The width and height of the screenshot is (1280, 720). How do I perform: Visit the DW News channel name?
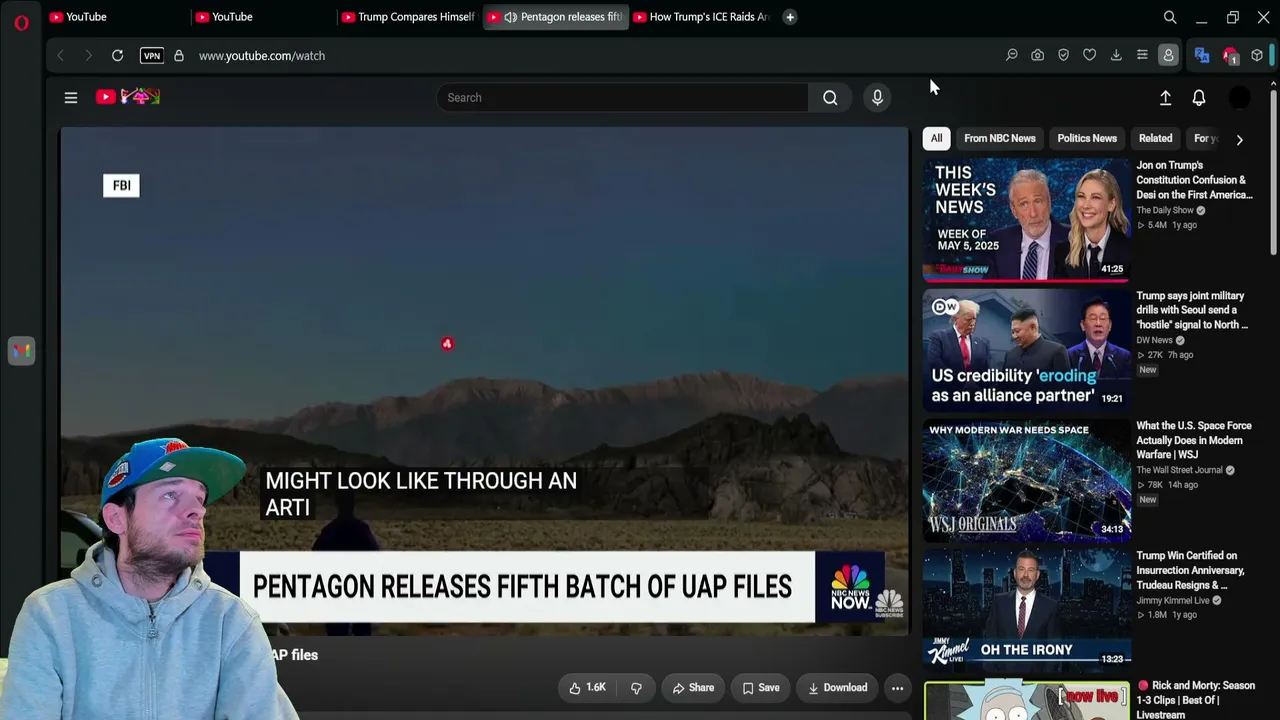tap(1154, 341)
